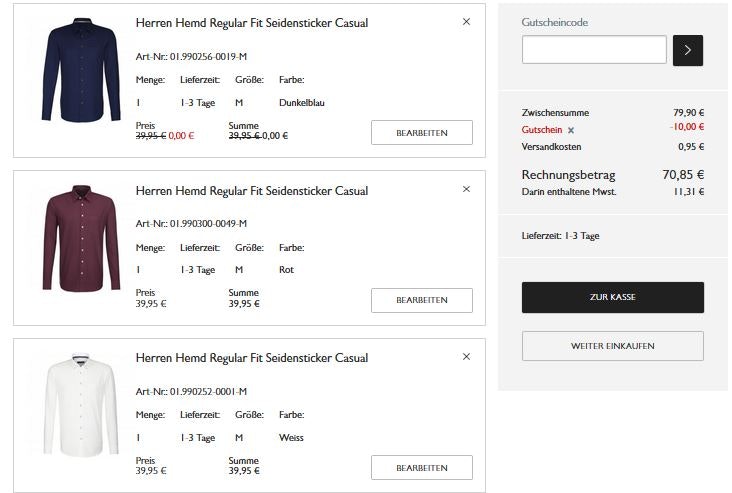Proceed with Zur Kasse button

tap(612, 297)
